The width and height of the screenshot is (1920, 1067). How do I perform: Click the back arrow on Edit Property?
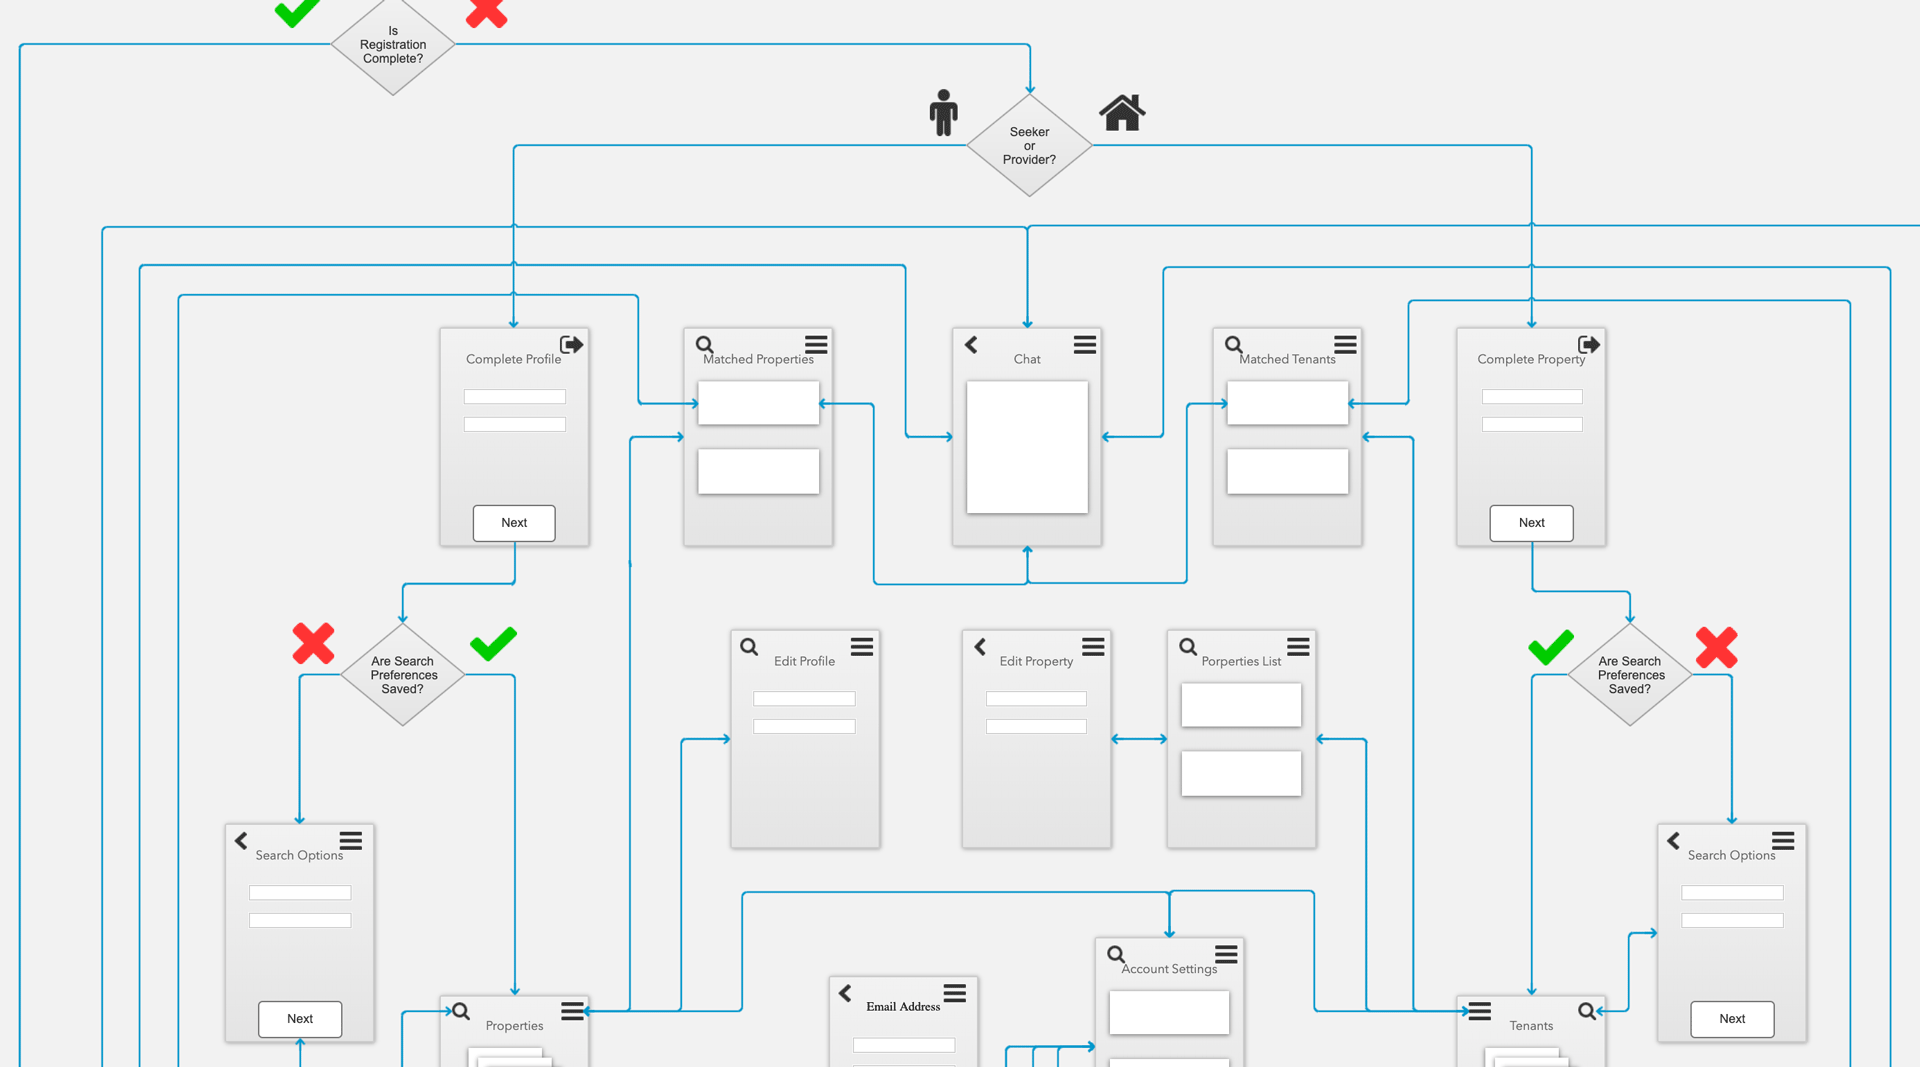[980, 647]
